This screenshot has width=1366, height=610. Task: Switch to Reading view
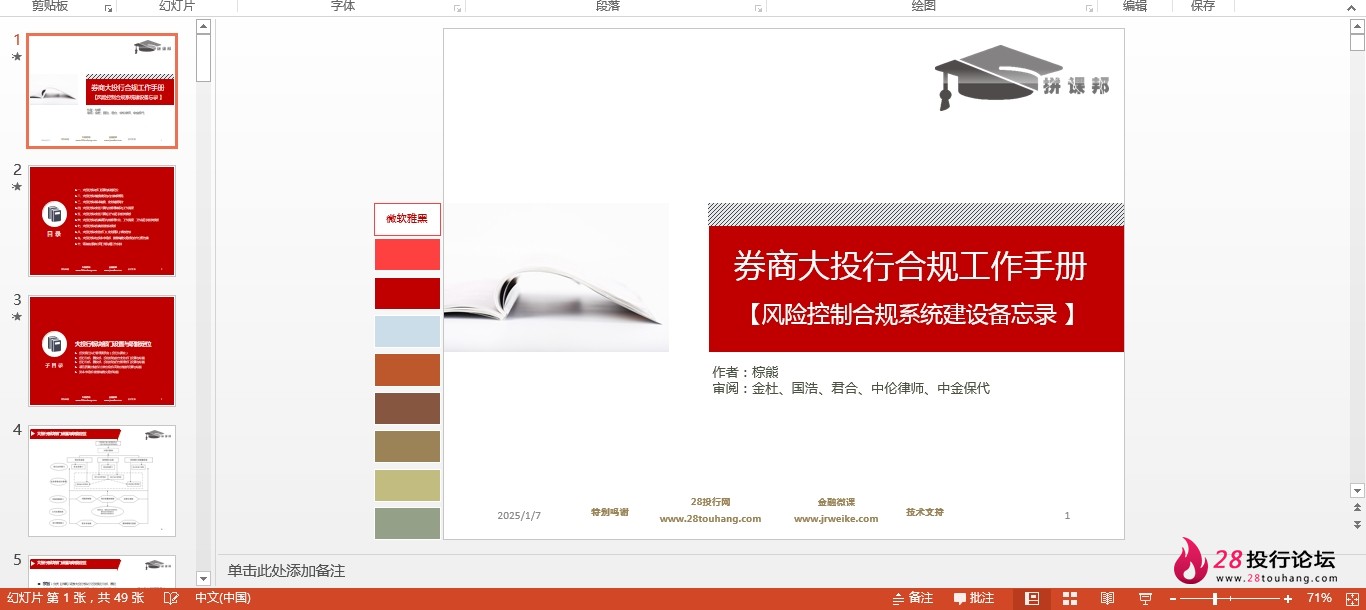click(x=1107, y=598)
